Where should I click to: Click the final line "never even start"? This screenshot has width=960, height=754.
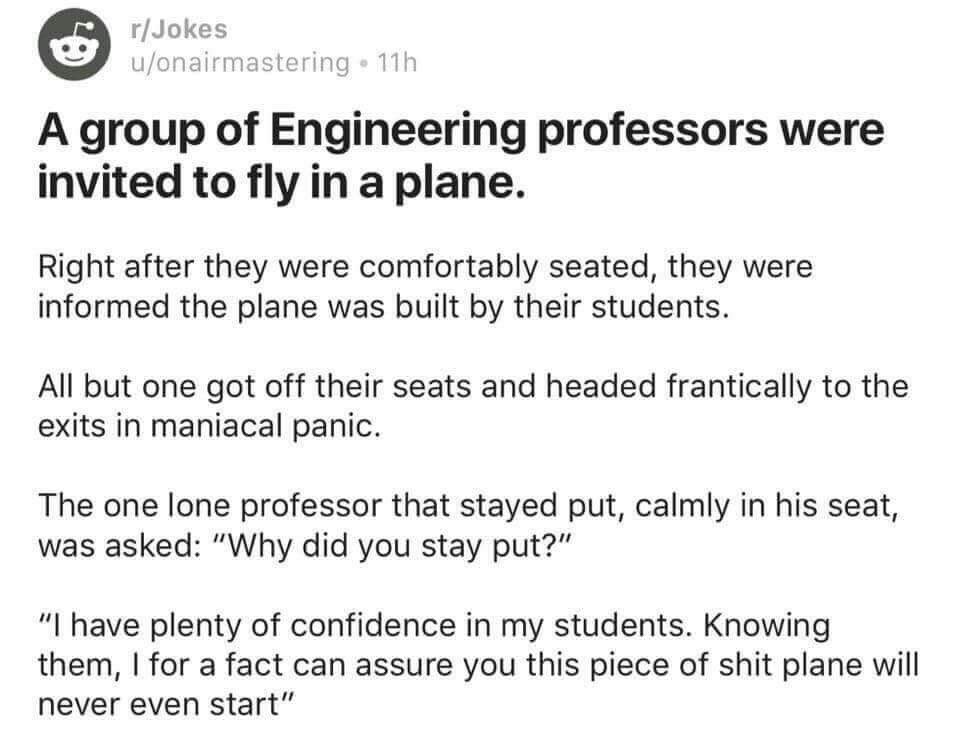point(165,703)
